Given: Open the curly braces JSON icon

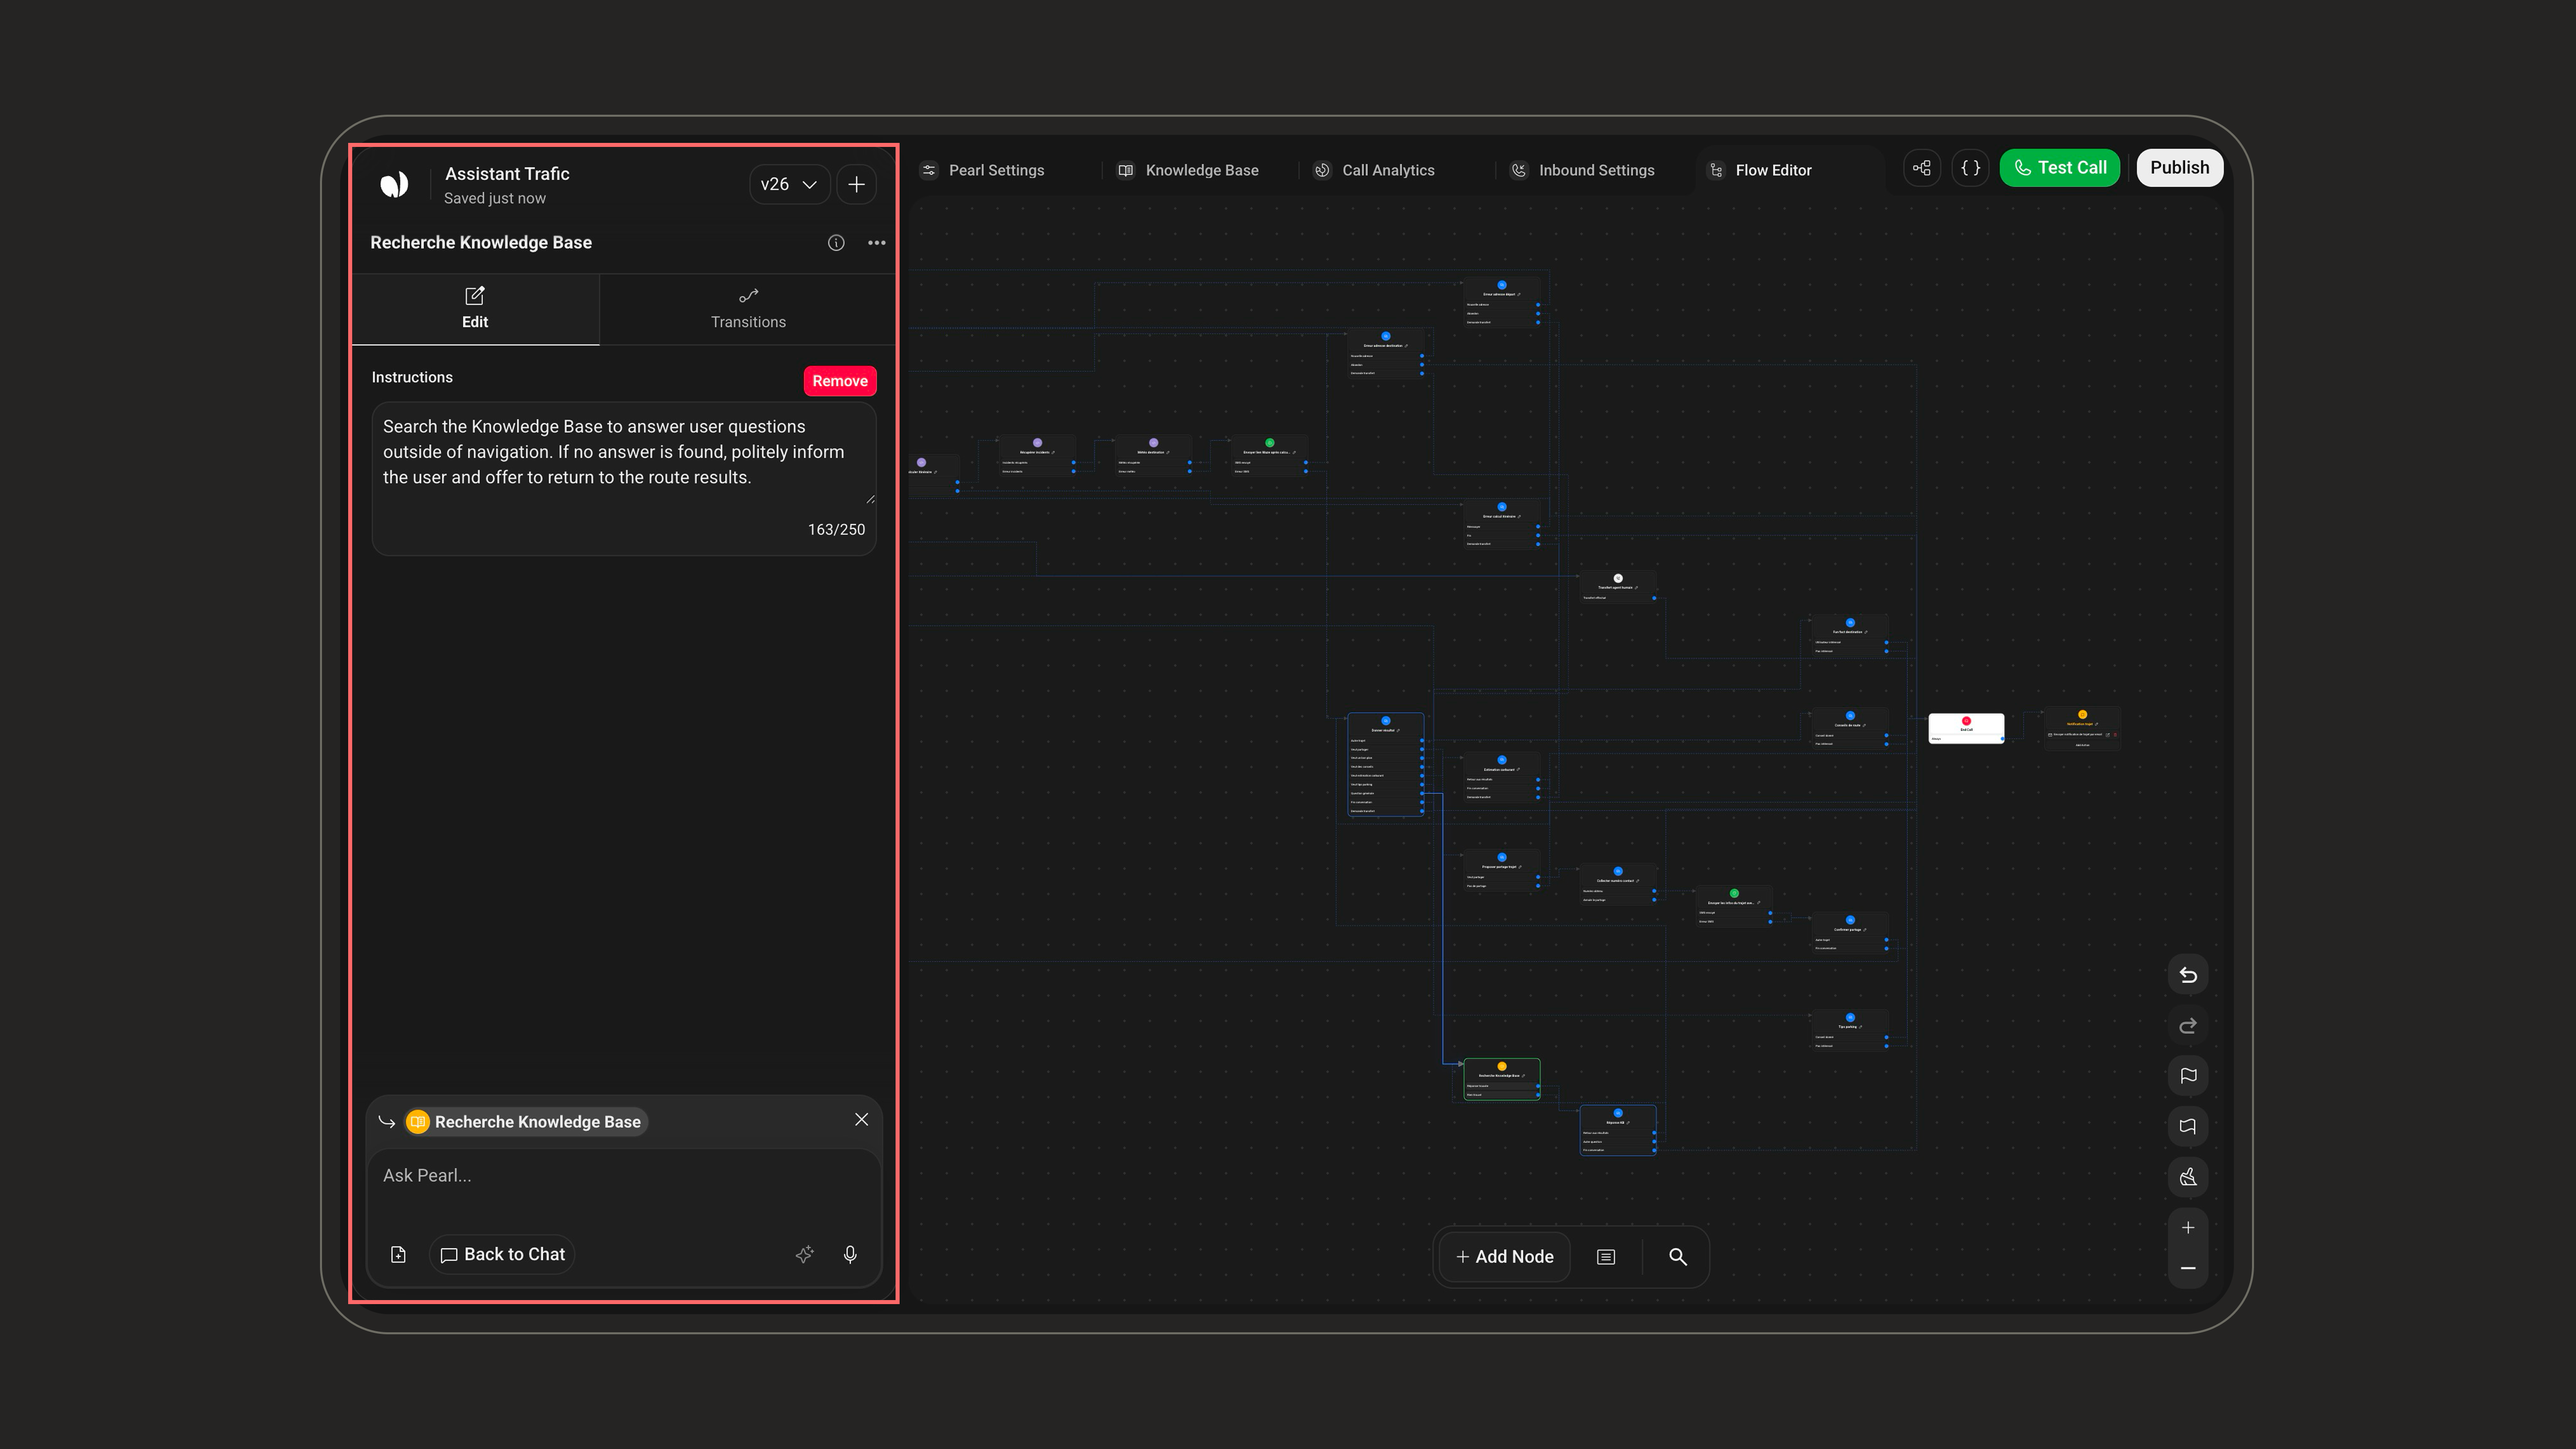Looking at the screenshot, I should 1970,168.
